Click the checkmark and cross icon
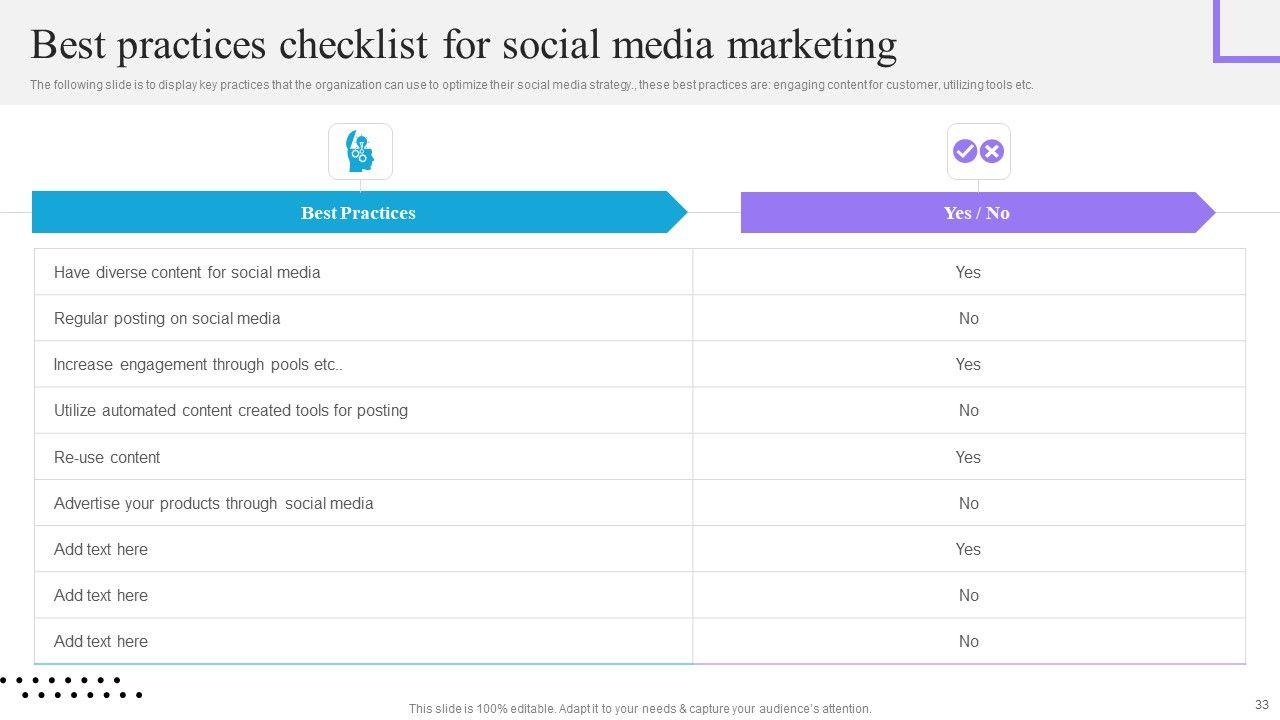 click(x=978, y=152)
